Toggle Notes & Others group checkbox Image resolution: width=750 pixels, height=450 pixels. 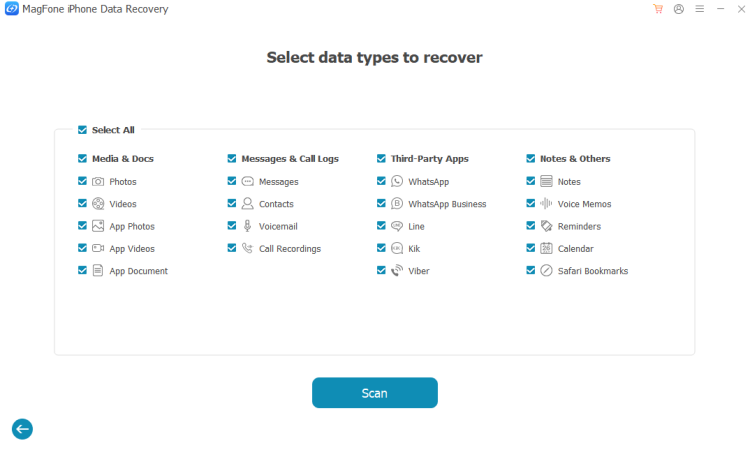[530, 158]
